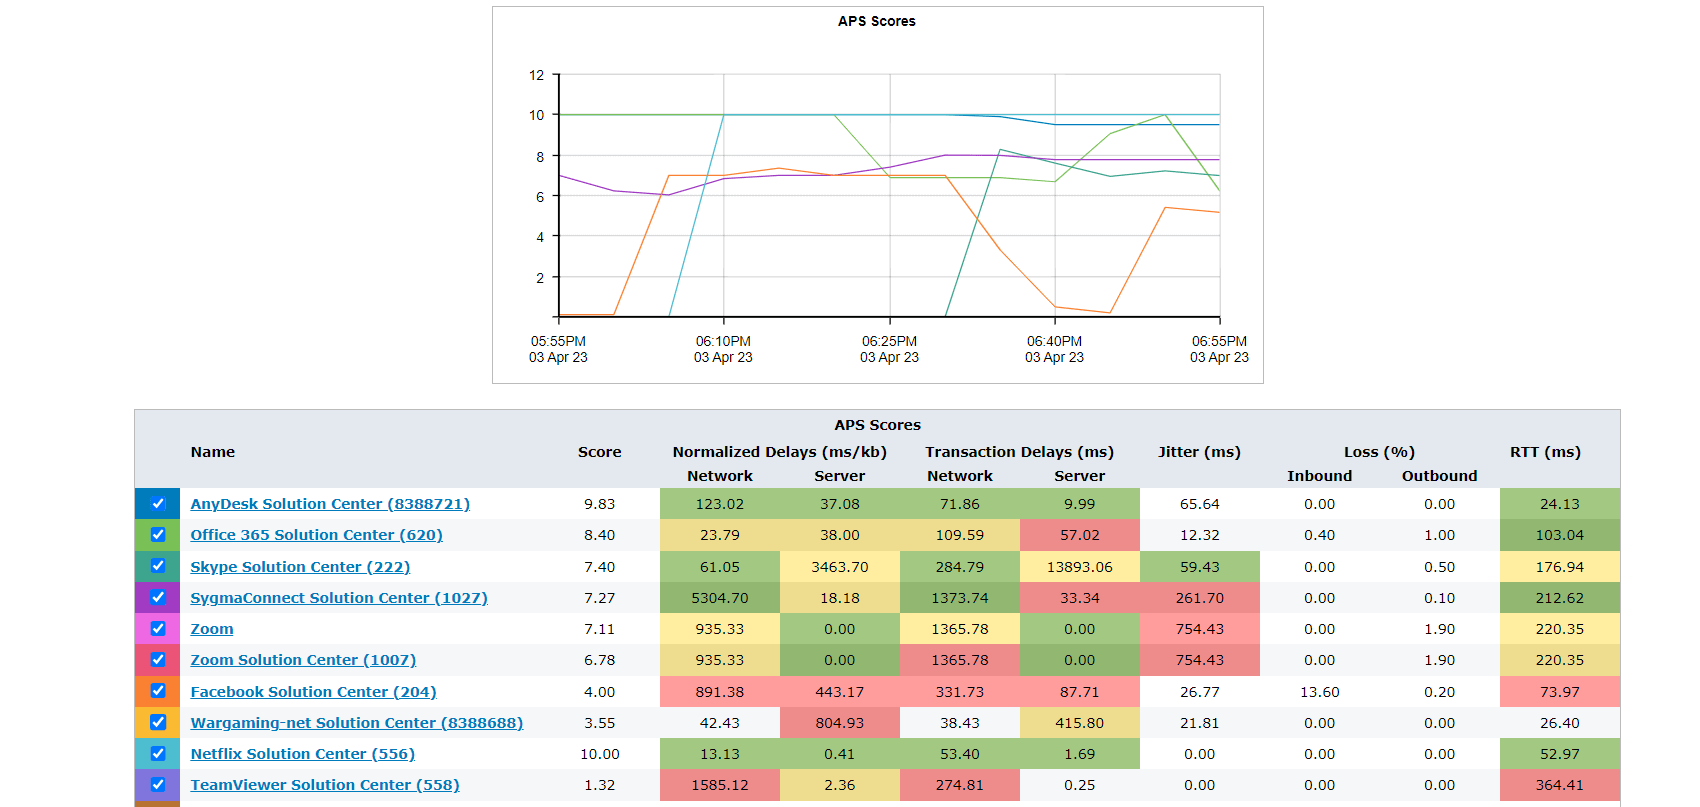Click the TeamViewer Solution Center (558) link
The height and width of the screenshot is (807, 1700).
click(325, 785)
